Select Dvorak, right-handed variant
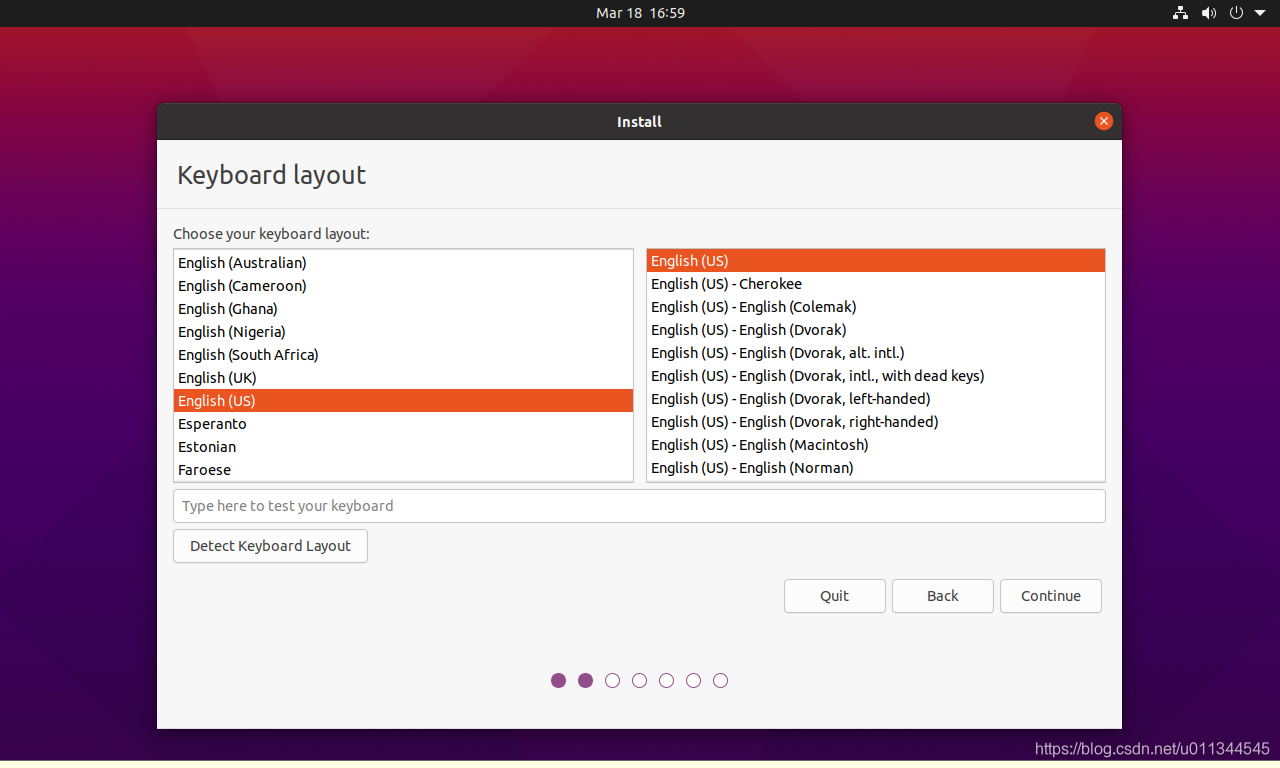Screen dimensions: 1280x768 876,422
